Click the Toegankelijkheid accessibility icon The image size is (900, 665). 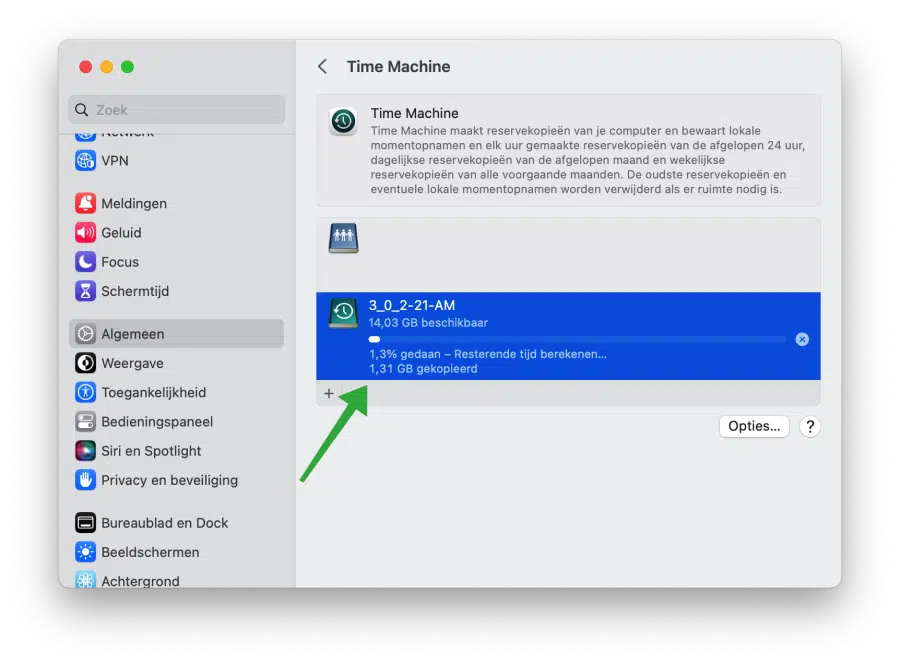(86, 392)
